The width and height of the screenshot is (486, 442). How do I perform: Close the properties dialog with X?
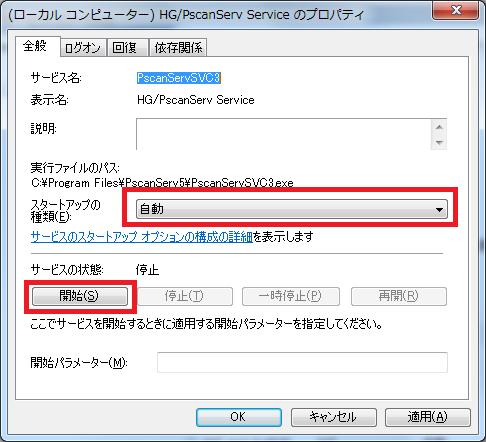(x=455, y=10)
